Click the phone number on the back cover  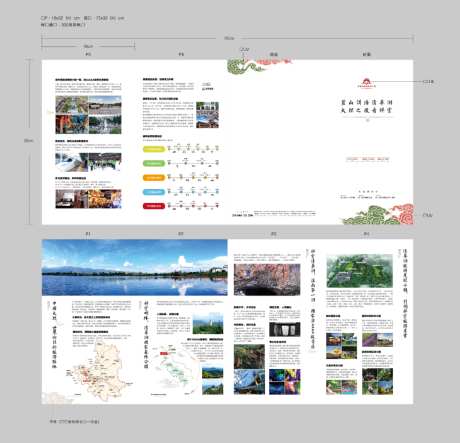pyautogui.click(x=242, y=215)
